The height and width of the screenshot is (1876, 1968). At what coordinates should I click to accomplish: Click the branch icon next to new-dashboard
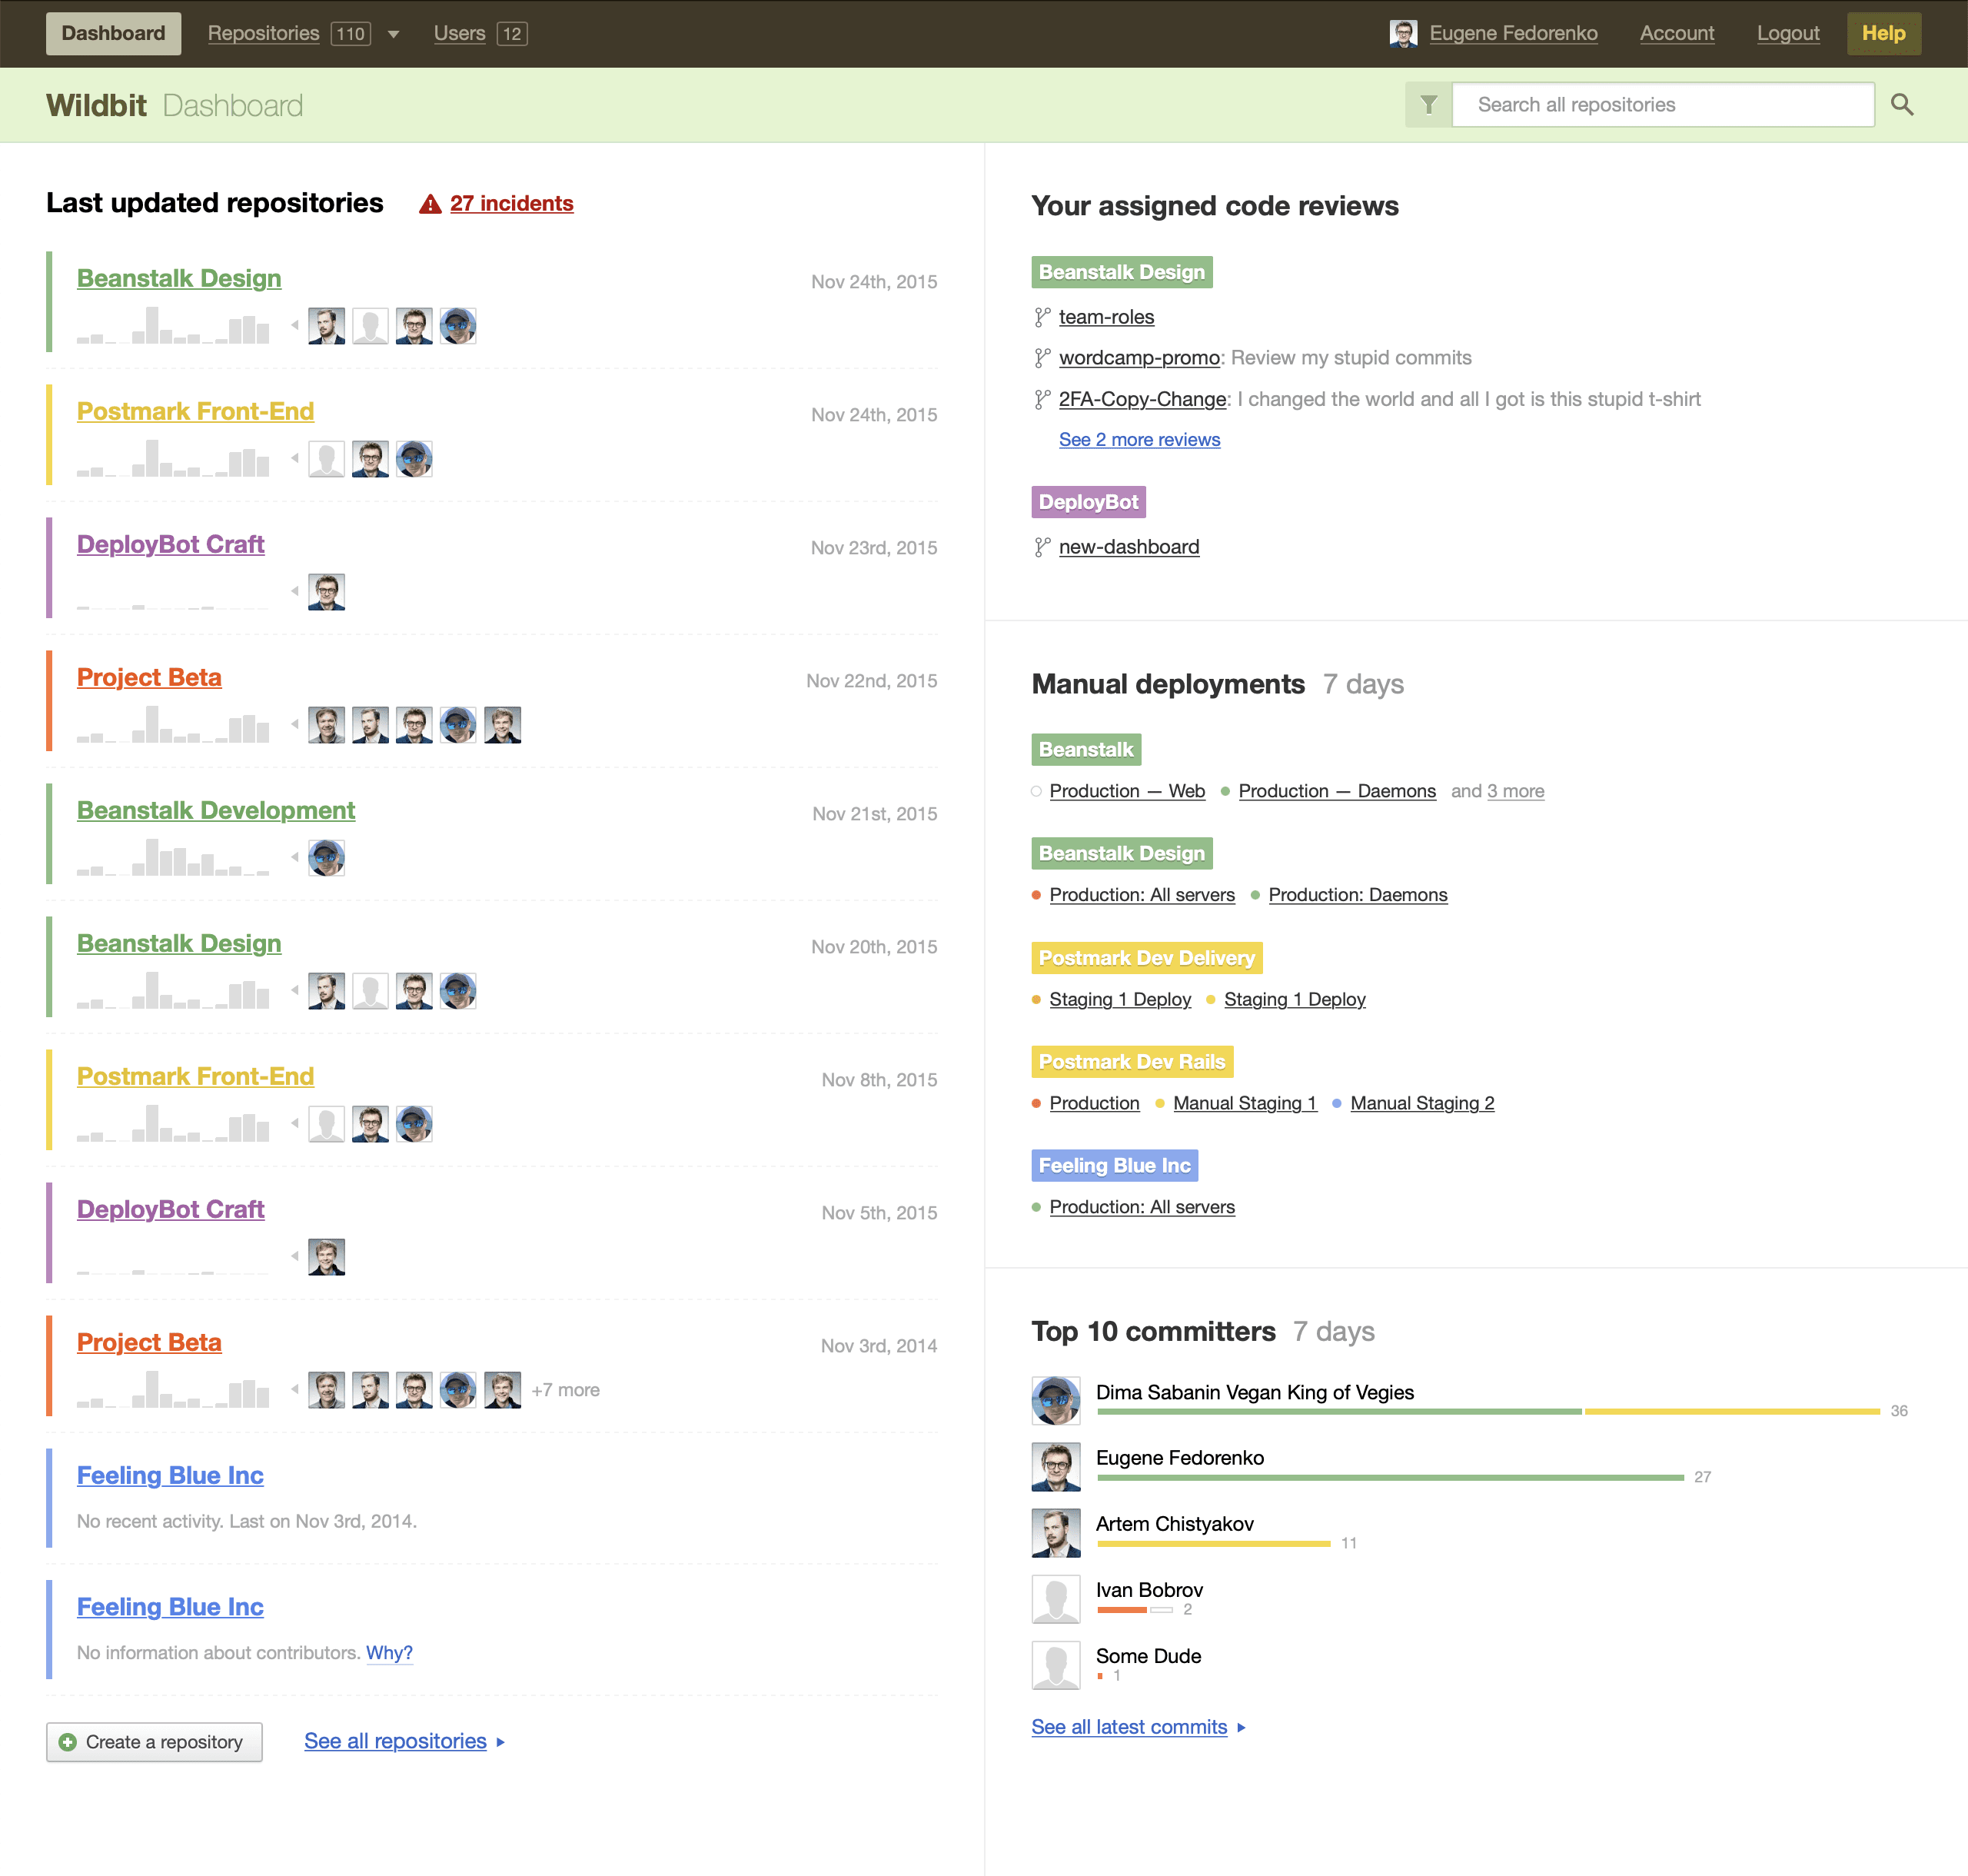[1042, 547]
